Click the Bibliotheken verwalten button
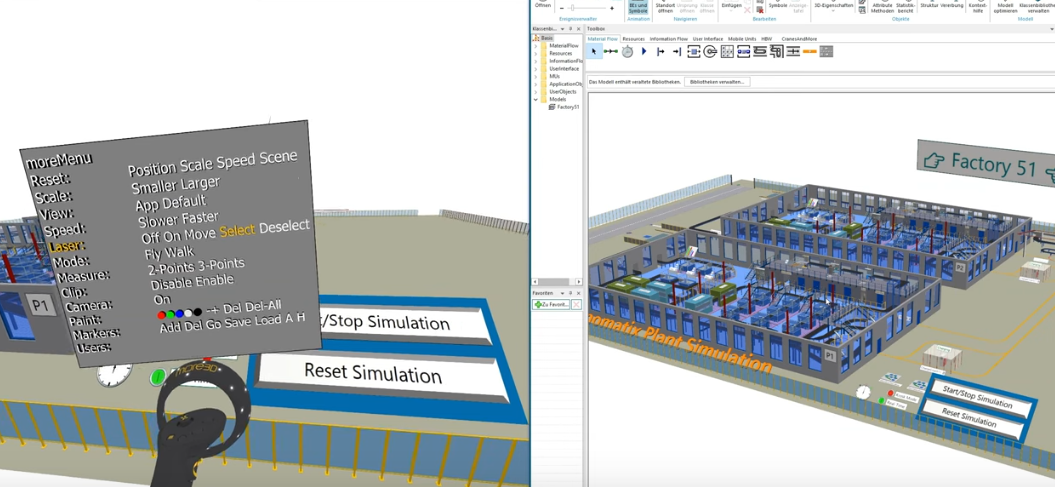Screen dimensions: 1055x487 tap(717, 81)
